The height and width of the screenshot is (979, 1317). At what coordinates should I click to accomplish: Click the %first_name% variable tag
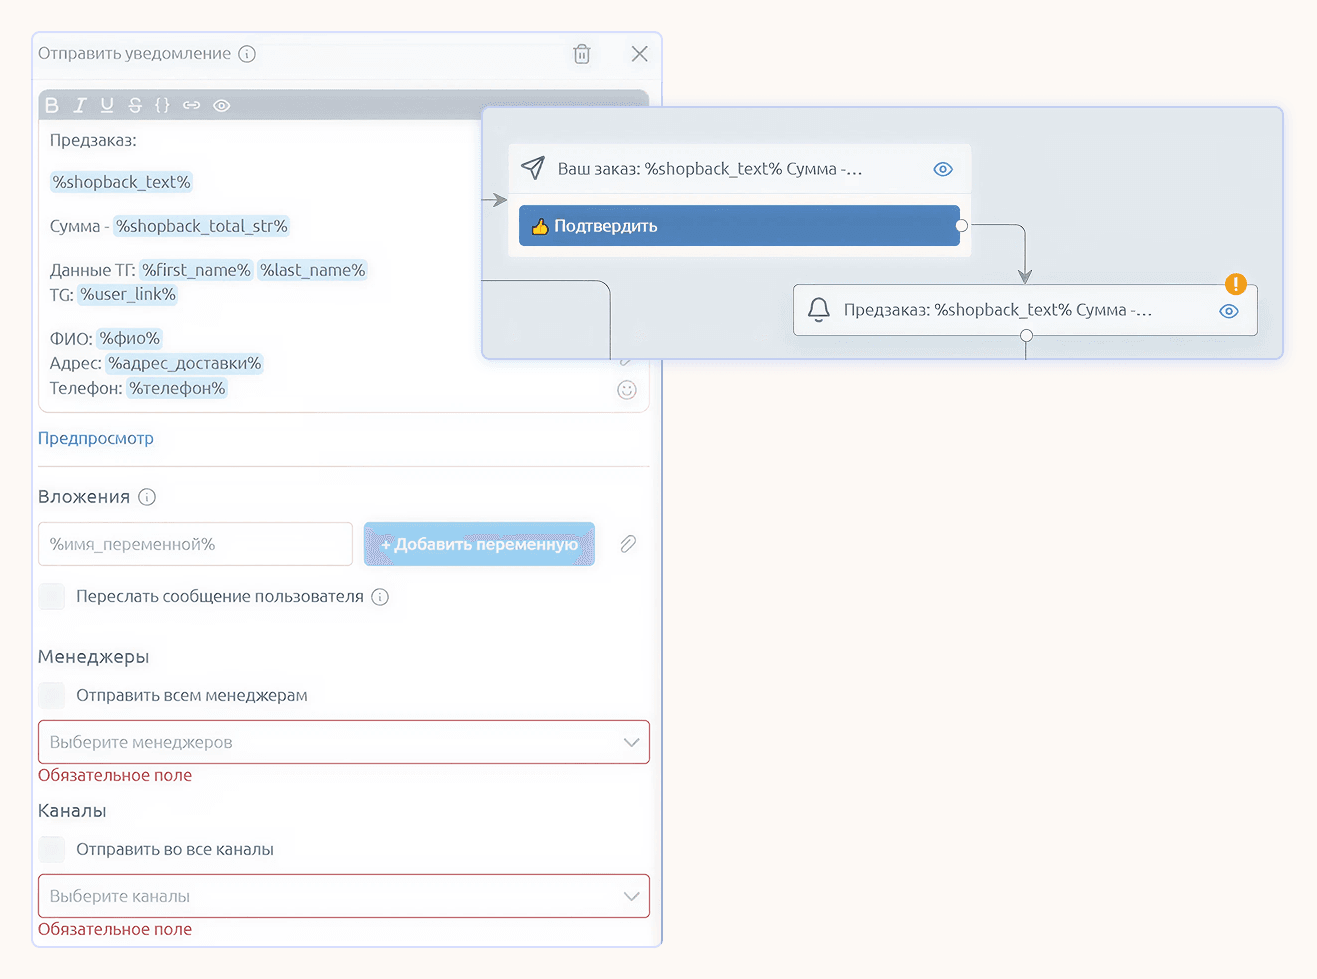pos(196,270)
